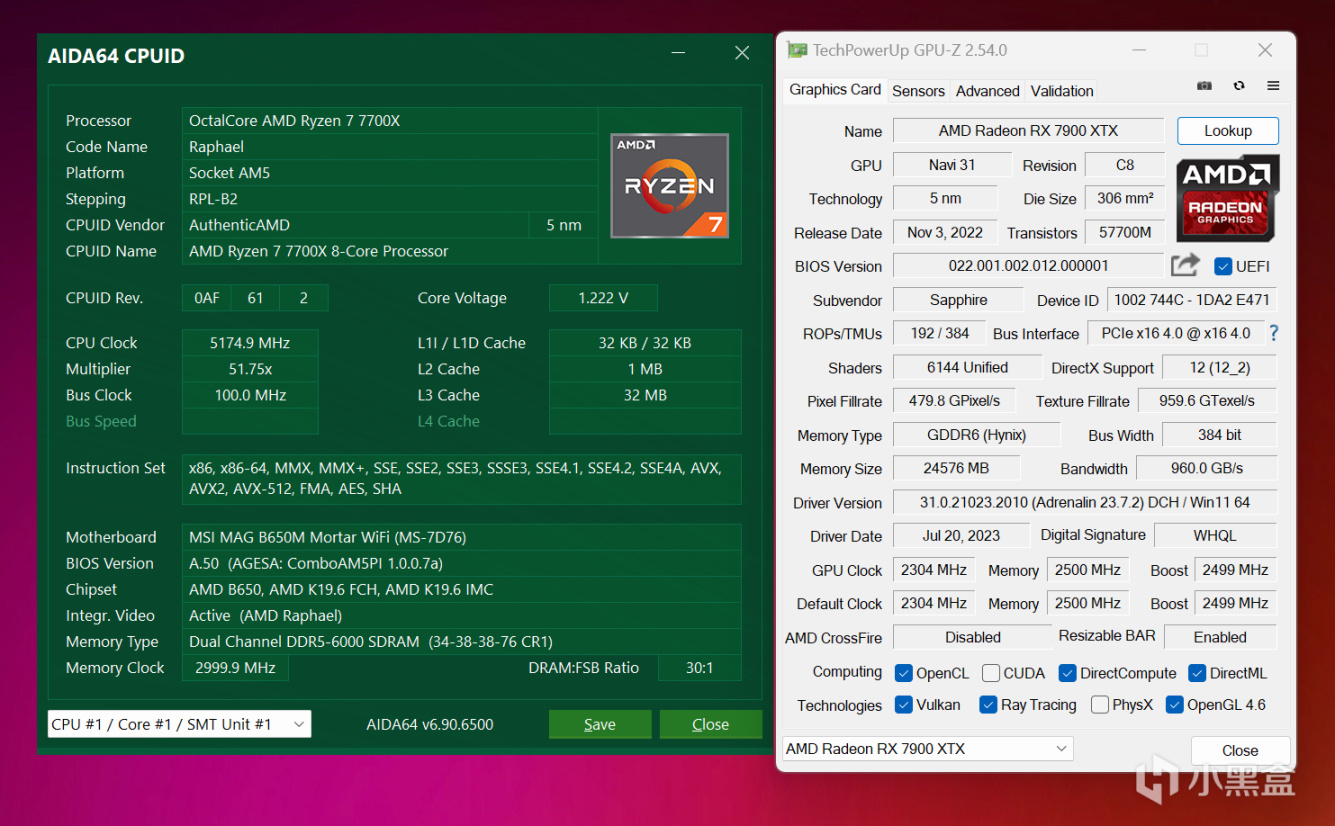This screenshot has width=1335, height=826.
Task: Click the PCIe x16 4.0 Bus Interface value
Action: 1175,333
